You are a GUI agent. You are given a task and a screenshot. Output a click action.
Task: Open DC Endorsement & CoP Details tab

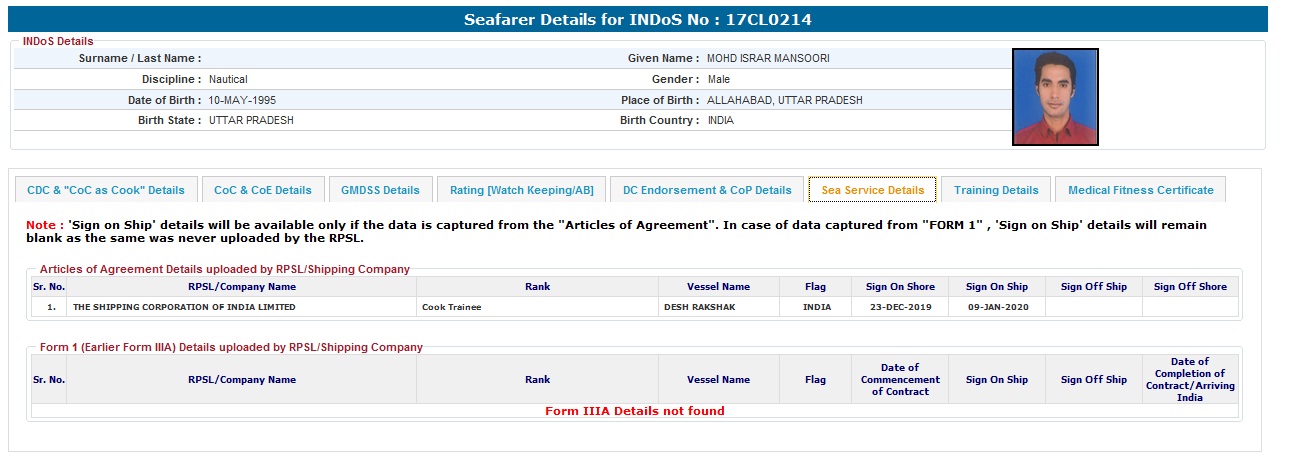706,190
